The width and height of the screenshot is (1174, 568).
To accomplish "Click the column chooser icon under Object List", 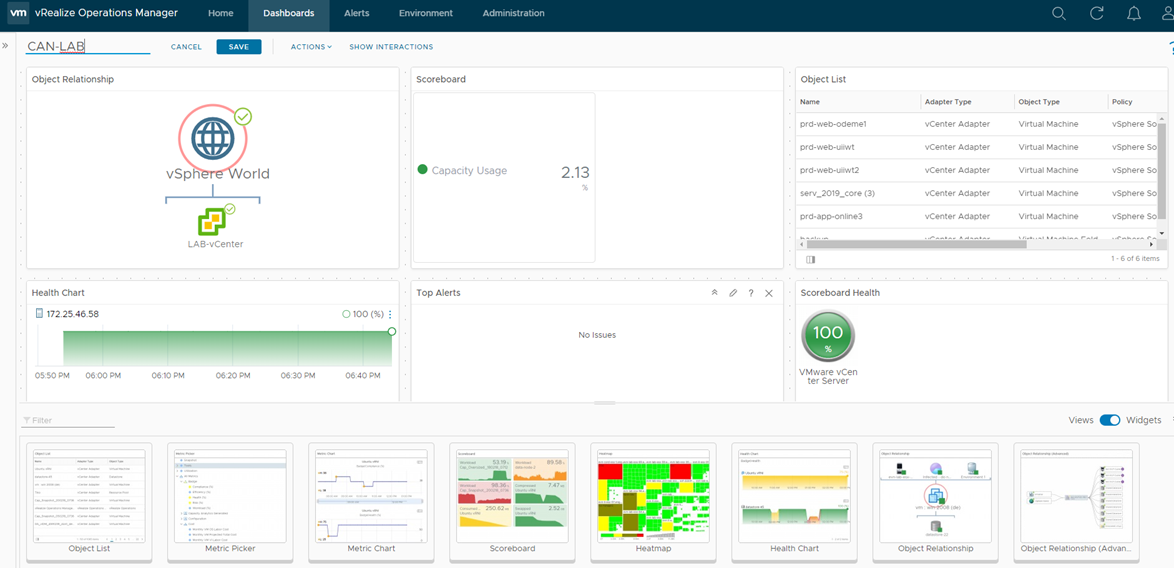I will coord(810,259).
